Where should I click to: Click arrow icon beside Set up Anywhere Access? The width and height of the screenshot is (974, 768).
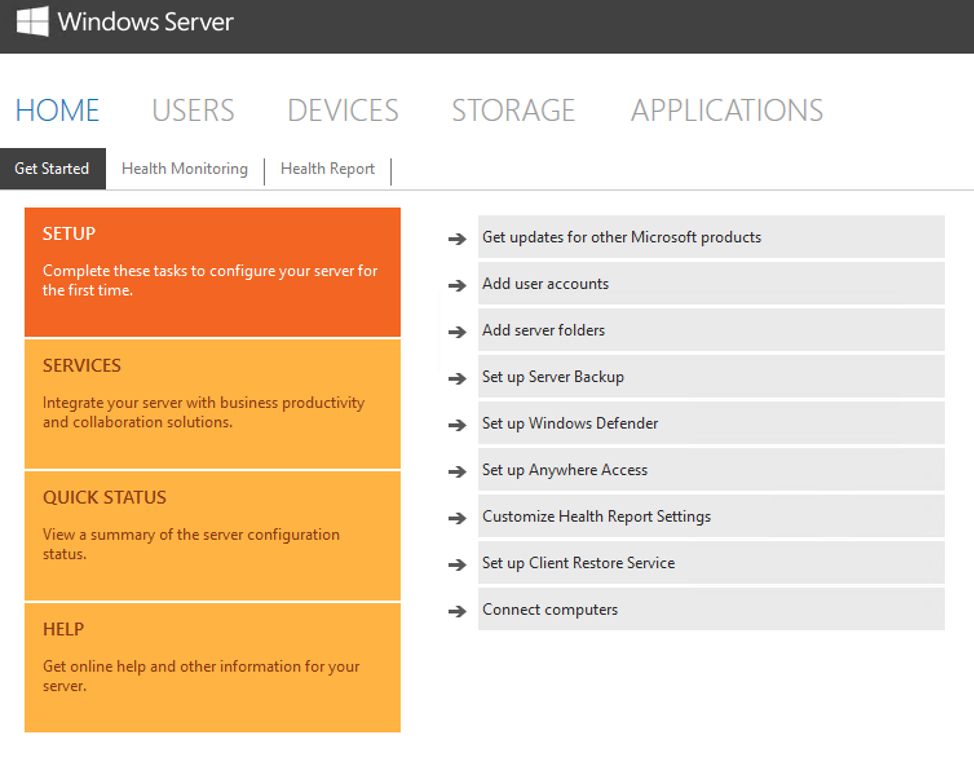pos(457,471)
